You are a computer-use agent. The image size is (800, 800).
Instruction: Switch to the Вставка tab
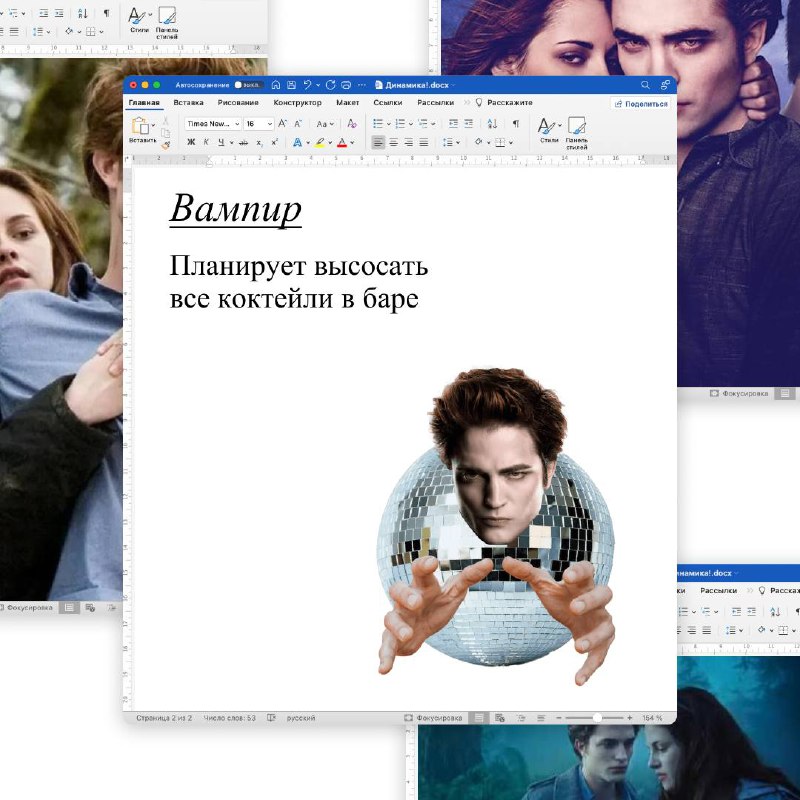pyautogui.click(x=188, y=103)
